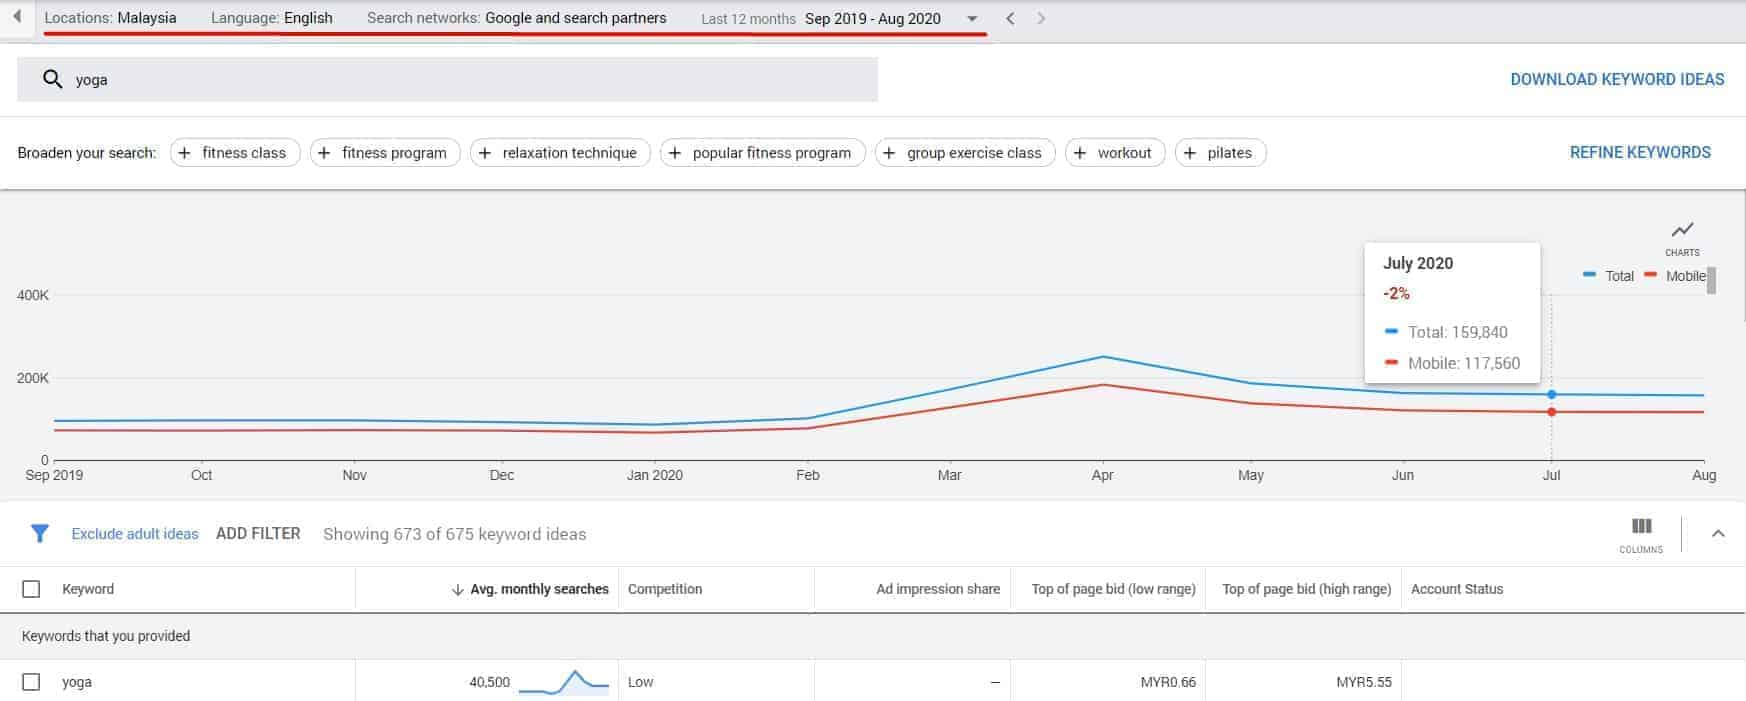Edit Search networks setting
The height and width of the screenshot is (701, 1746).
517,18
